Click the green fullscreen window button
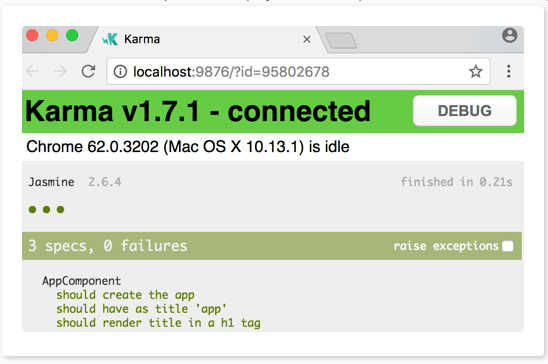The image size is (548, 364). [x=72, y=35]
